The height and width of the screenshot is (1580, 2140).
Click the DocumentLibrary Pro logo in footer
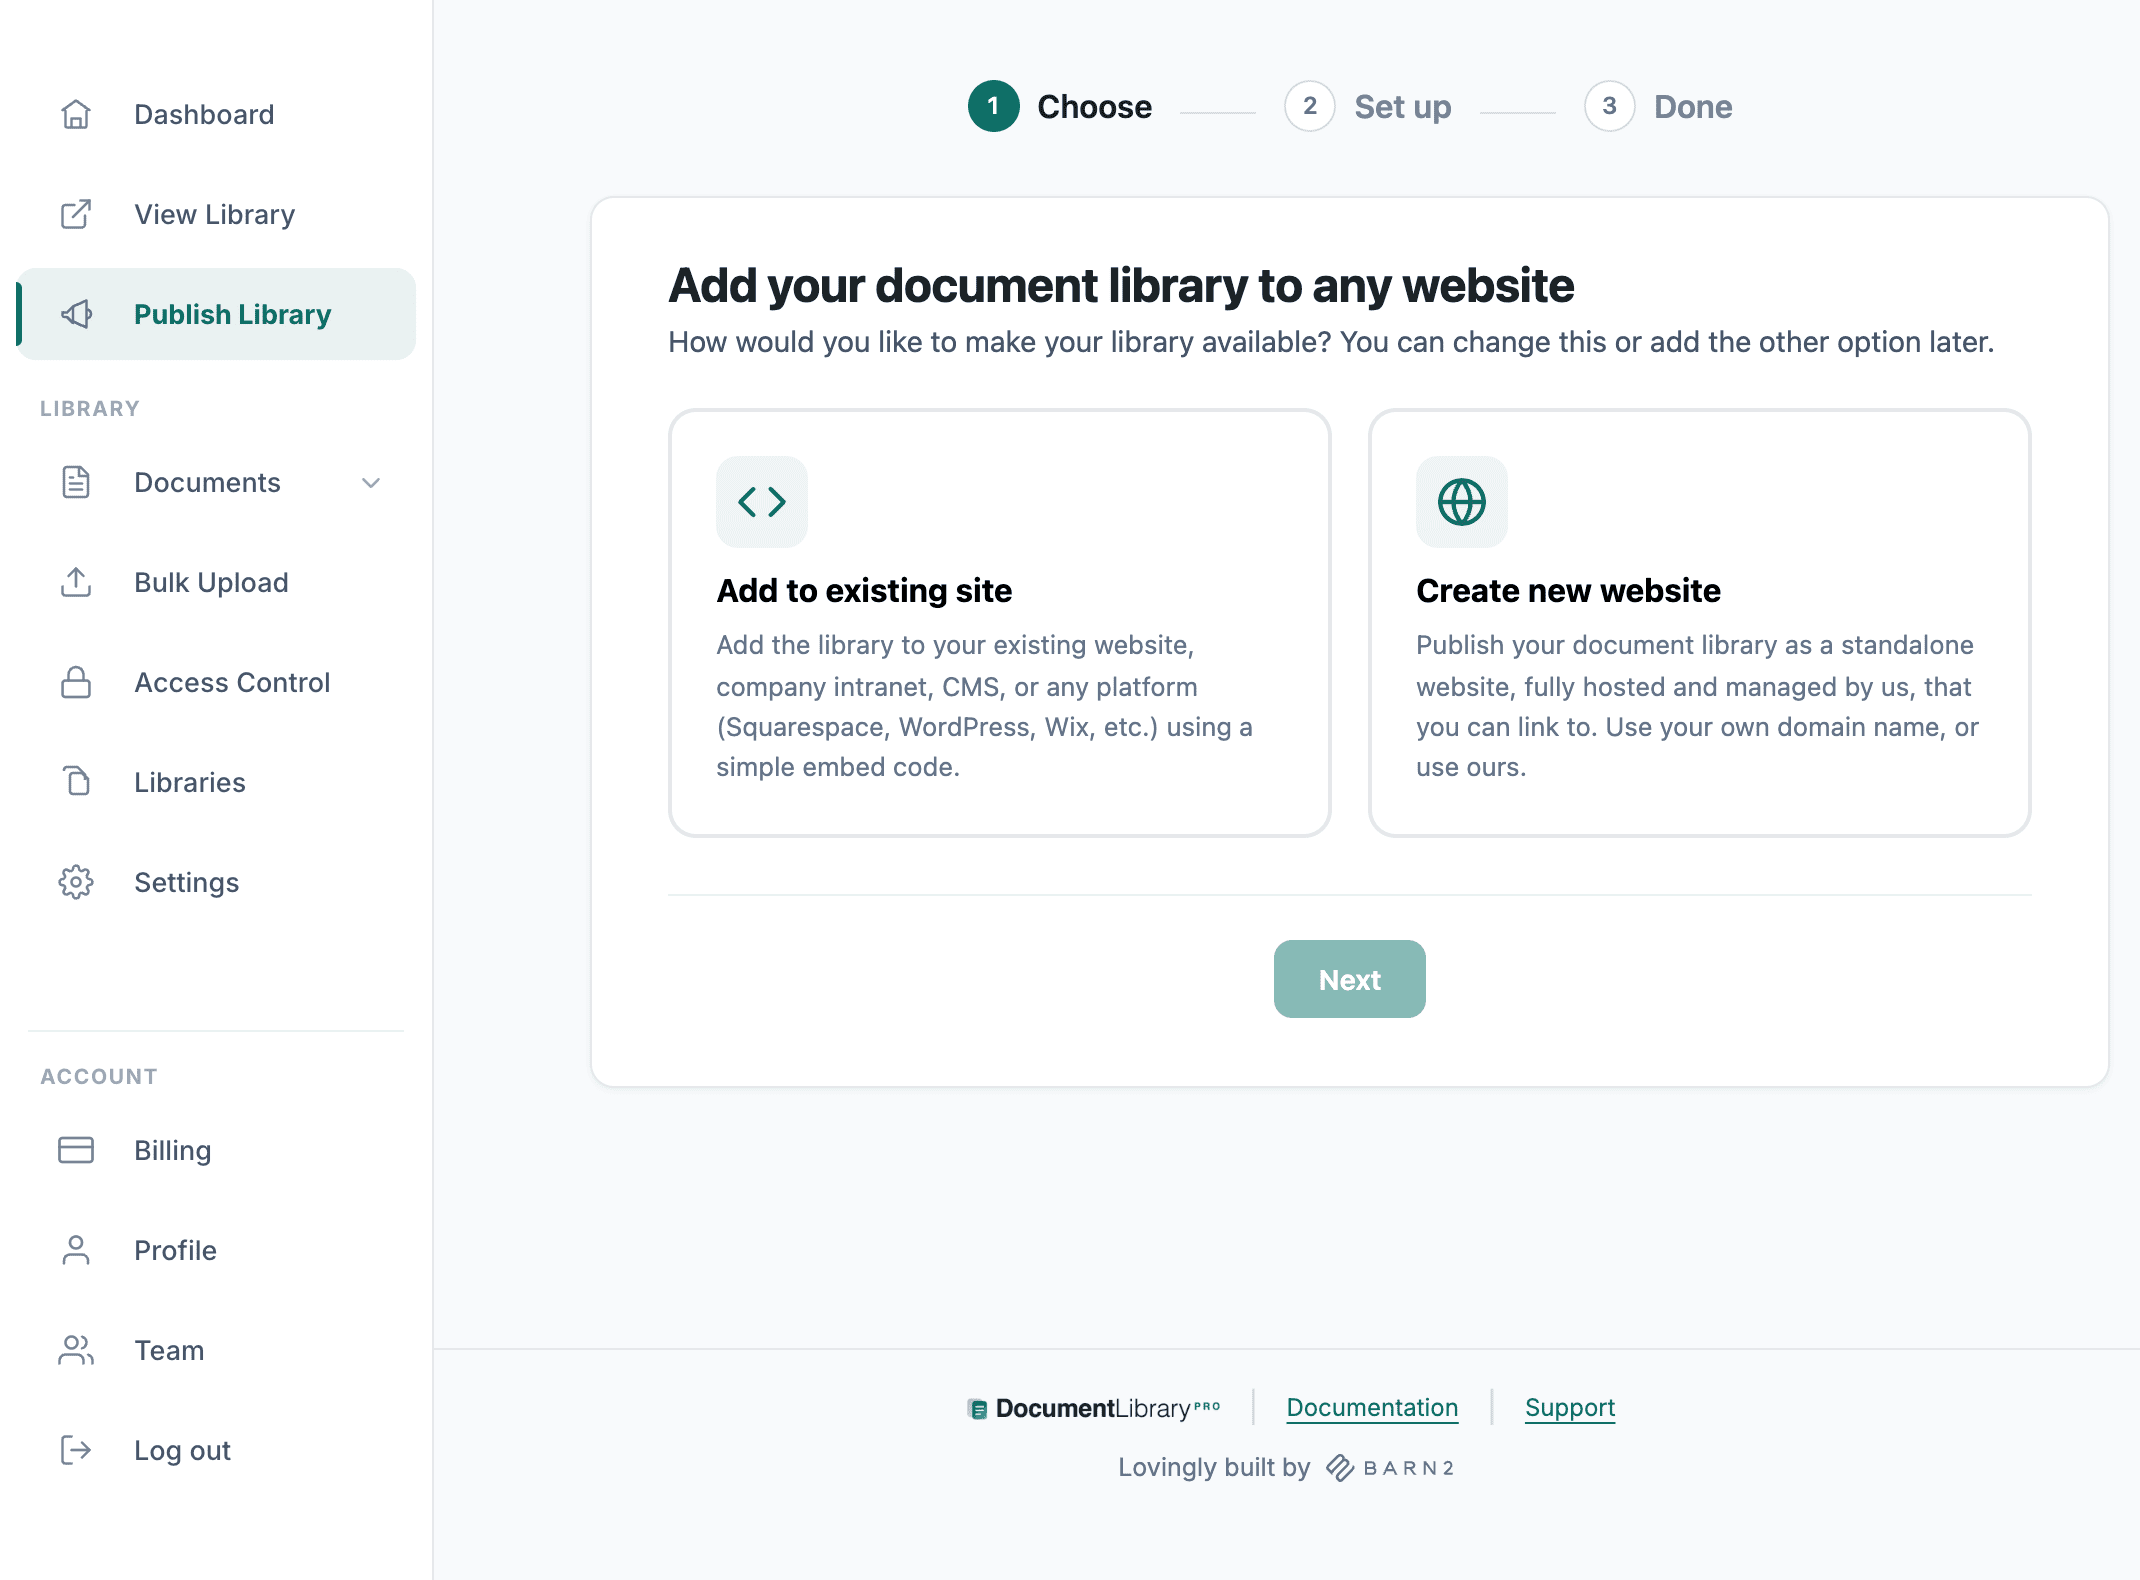tap(1094, 1408)
